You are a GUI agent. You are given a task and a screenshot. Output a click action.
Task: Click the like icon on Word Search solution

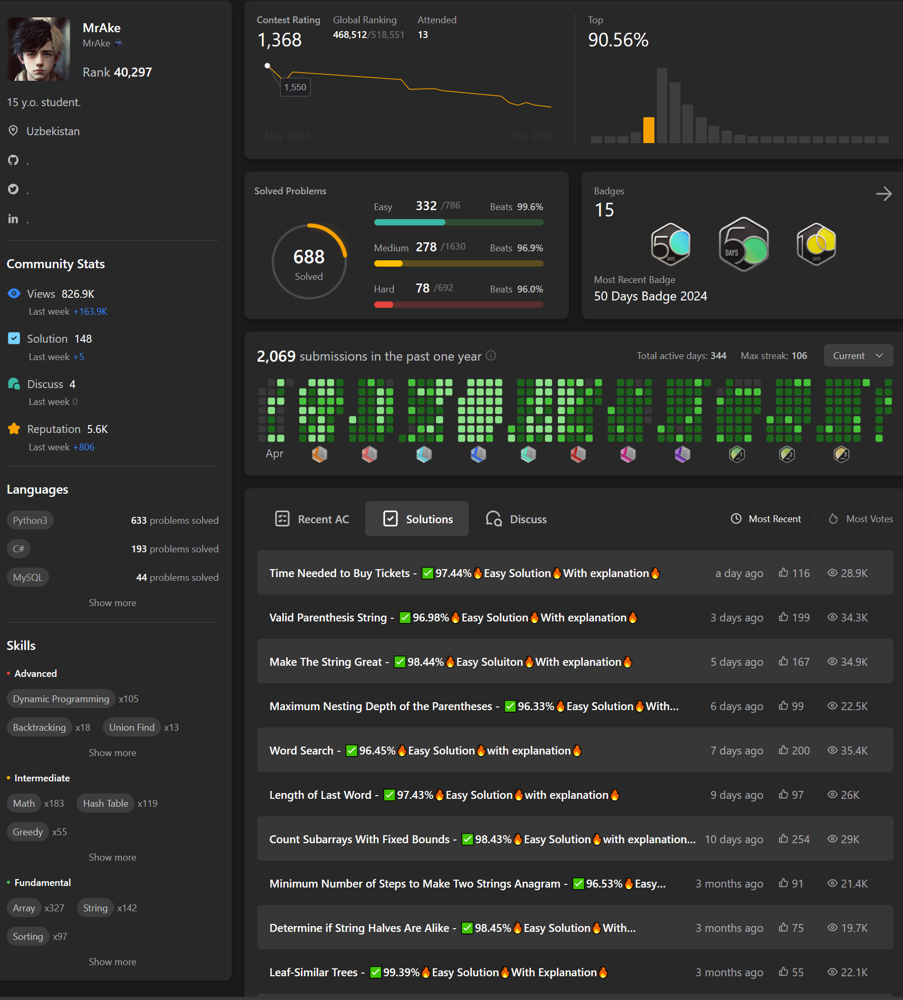(x=783, y=750)
